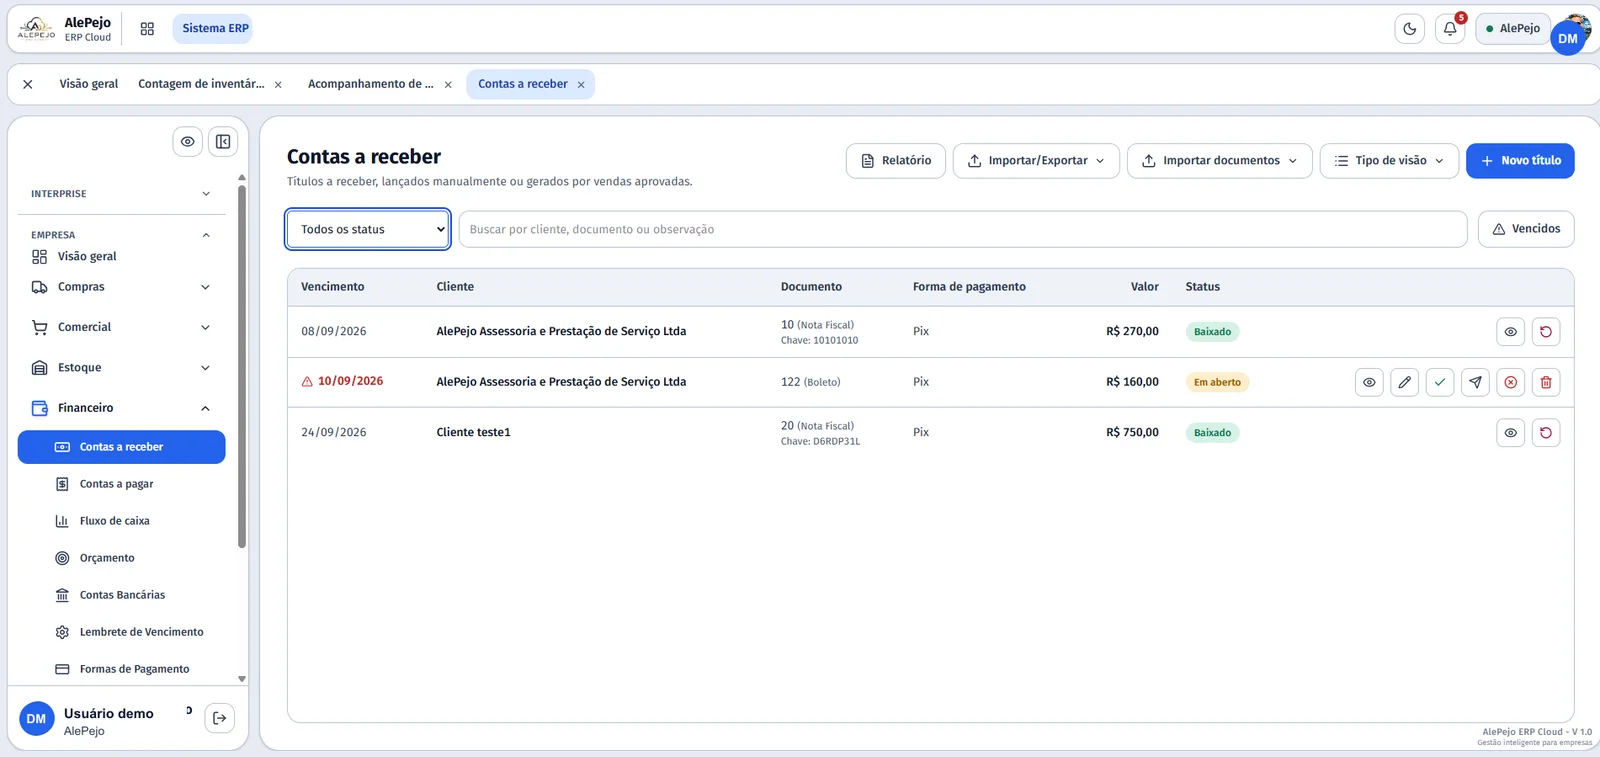Focus the search by cliente field

click(963, 229)
